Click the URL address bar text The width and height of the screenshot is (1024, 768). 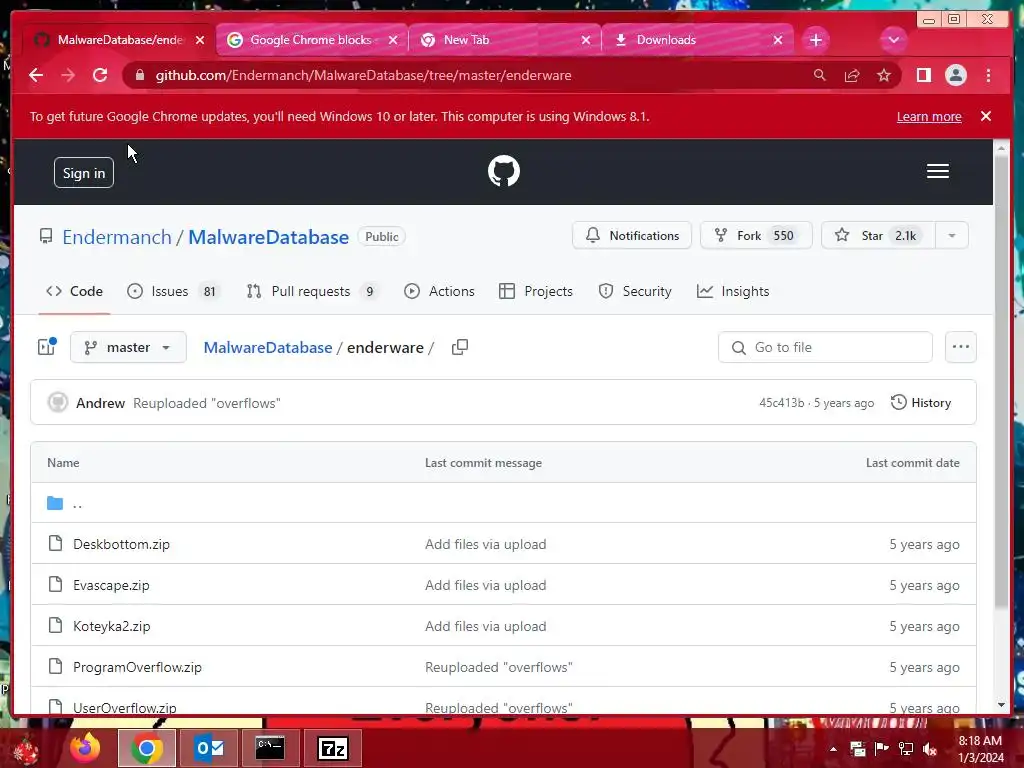pyautogui.click(x=363, y=75)
